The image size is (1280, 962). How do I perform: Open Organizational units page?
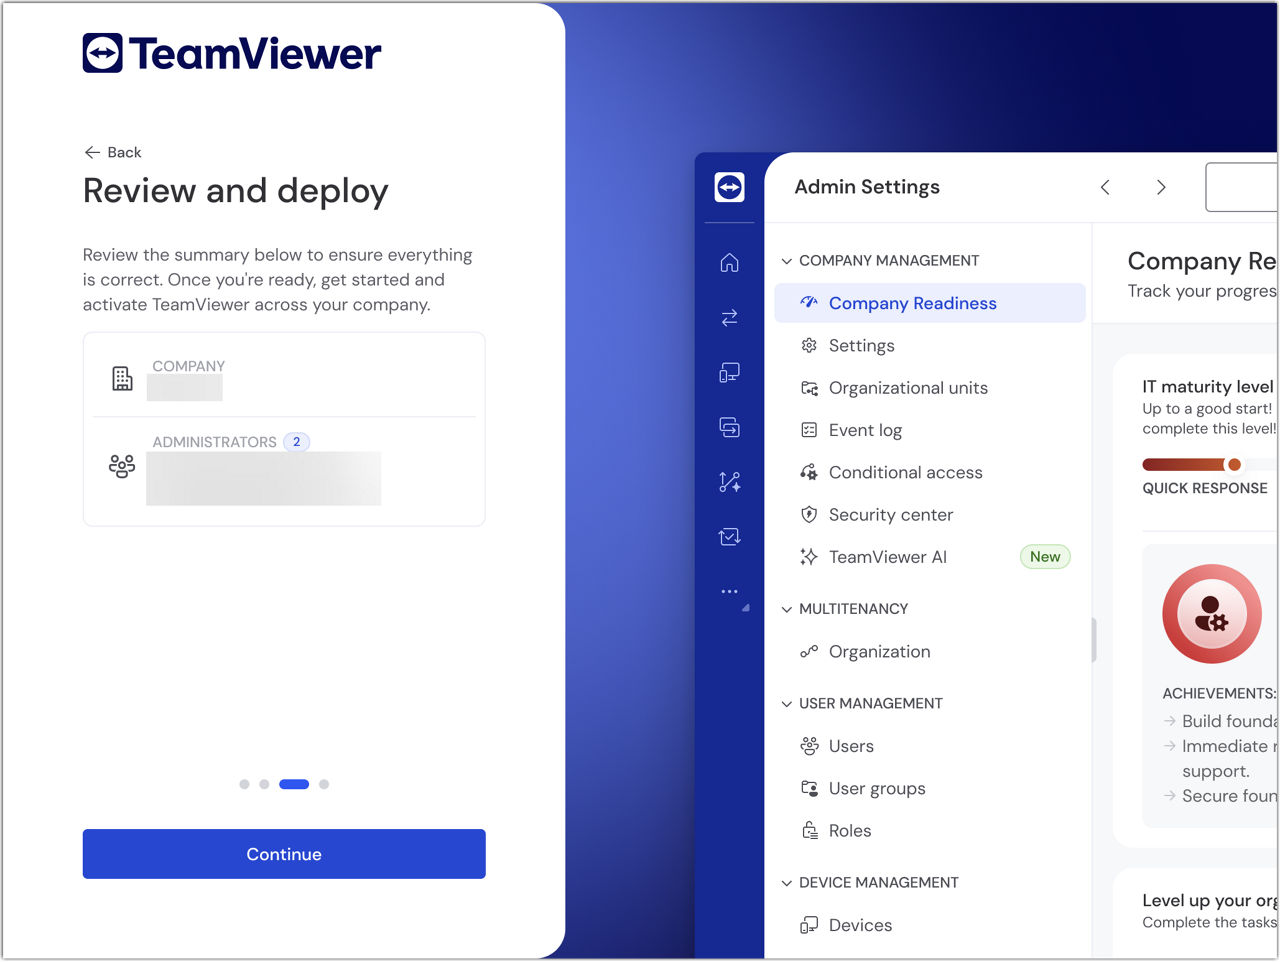[x=907, y=388]
